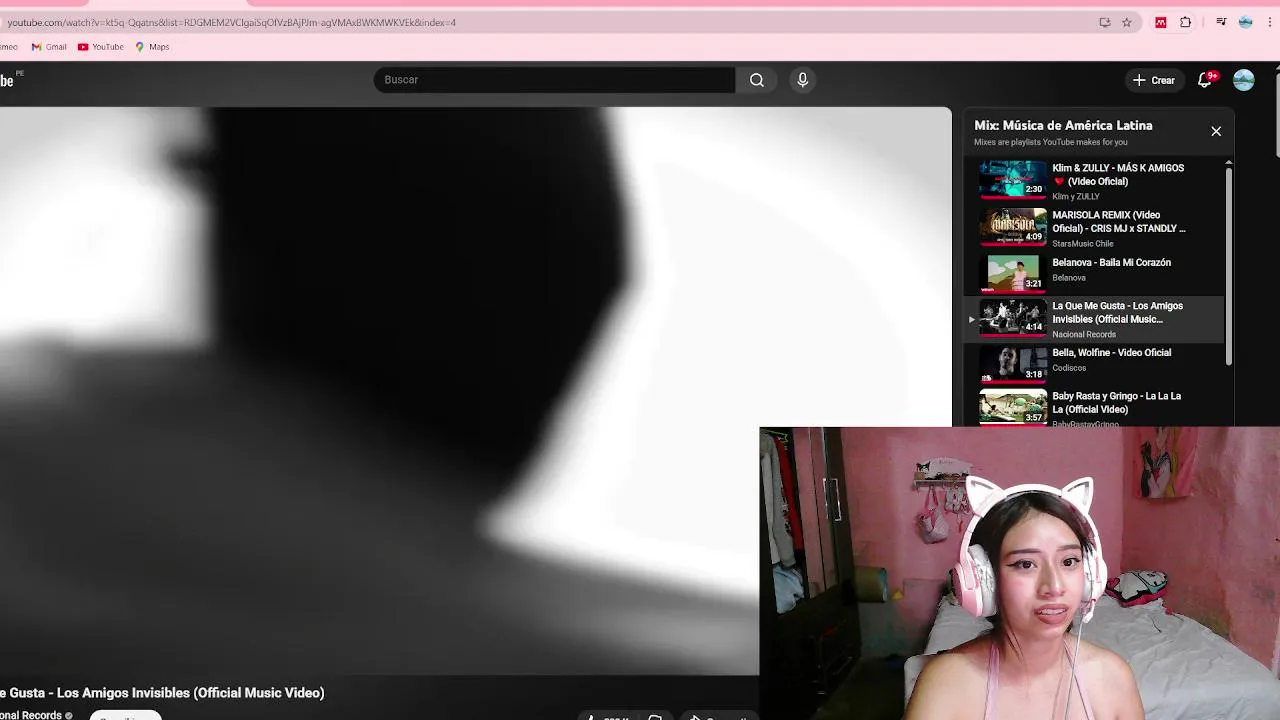
Task: Click the Crear button
Action: (1154, 80)
